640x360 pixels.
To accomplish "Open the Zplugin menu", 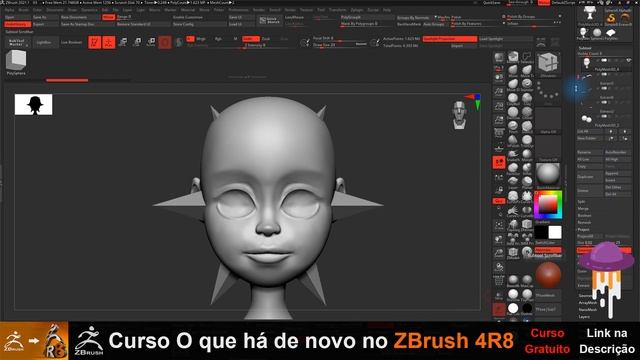I will click(357, 10).
